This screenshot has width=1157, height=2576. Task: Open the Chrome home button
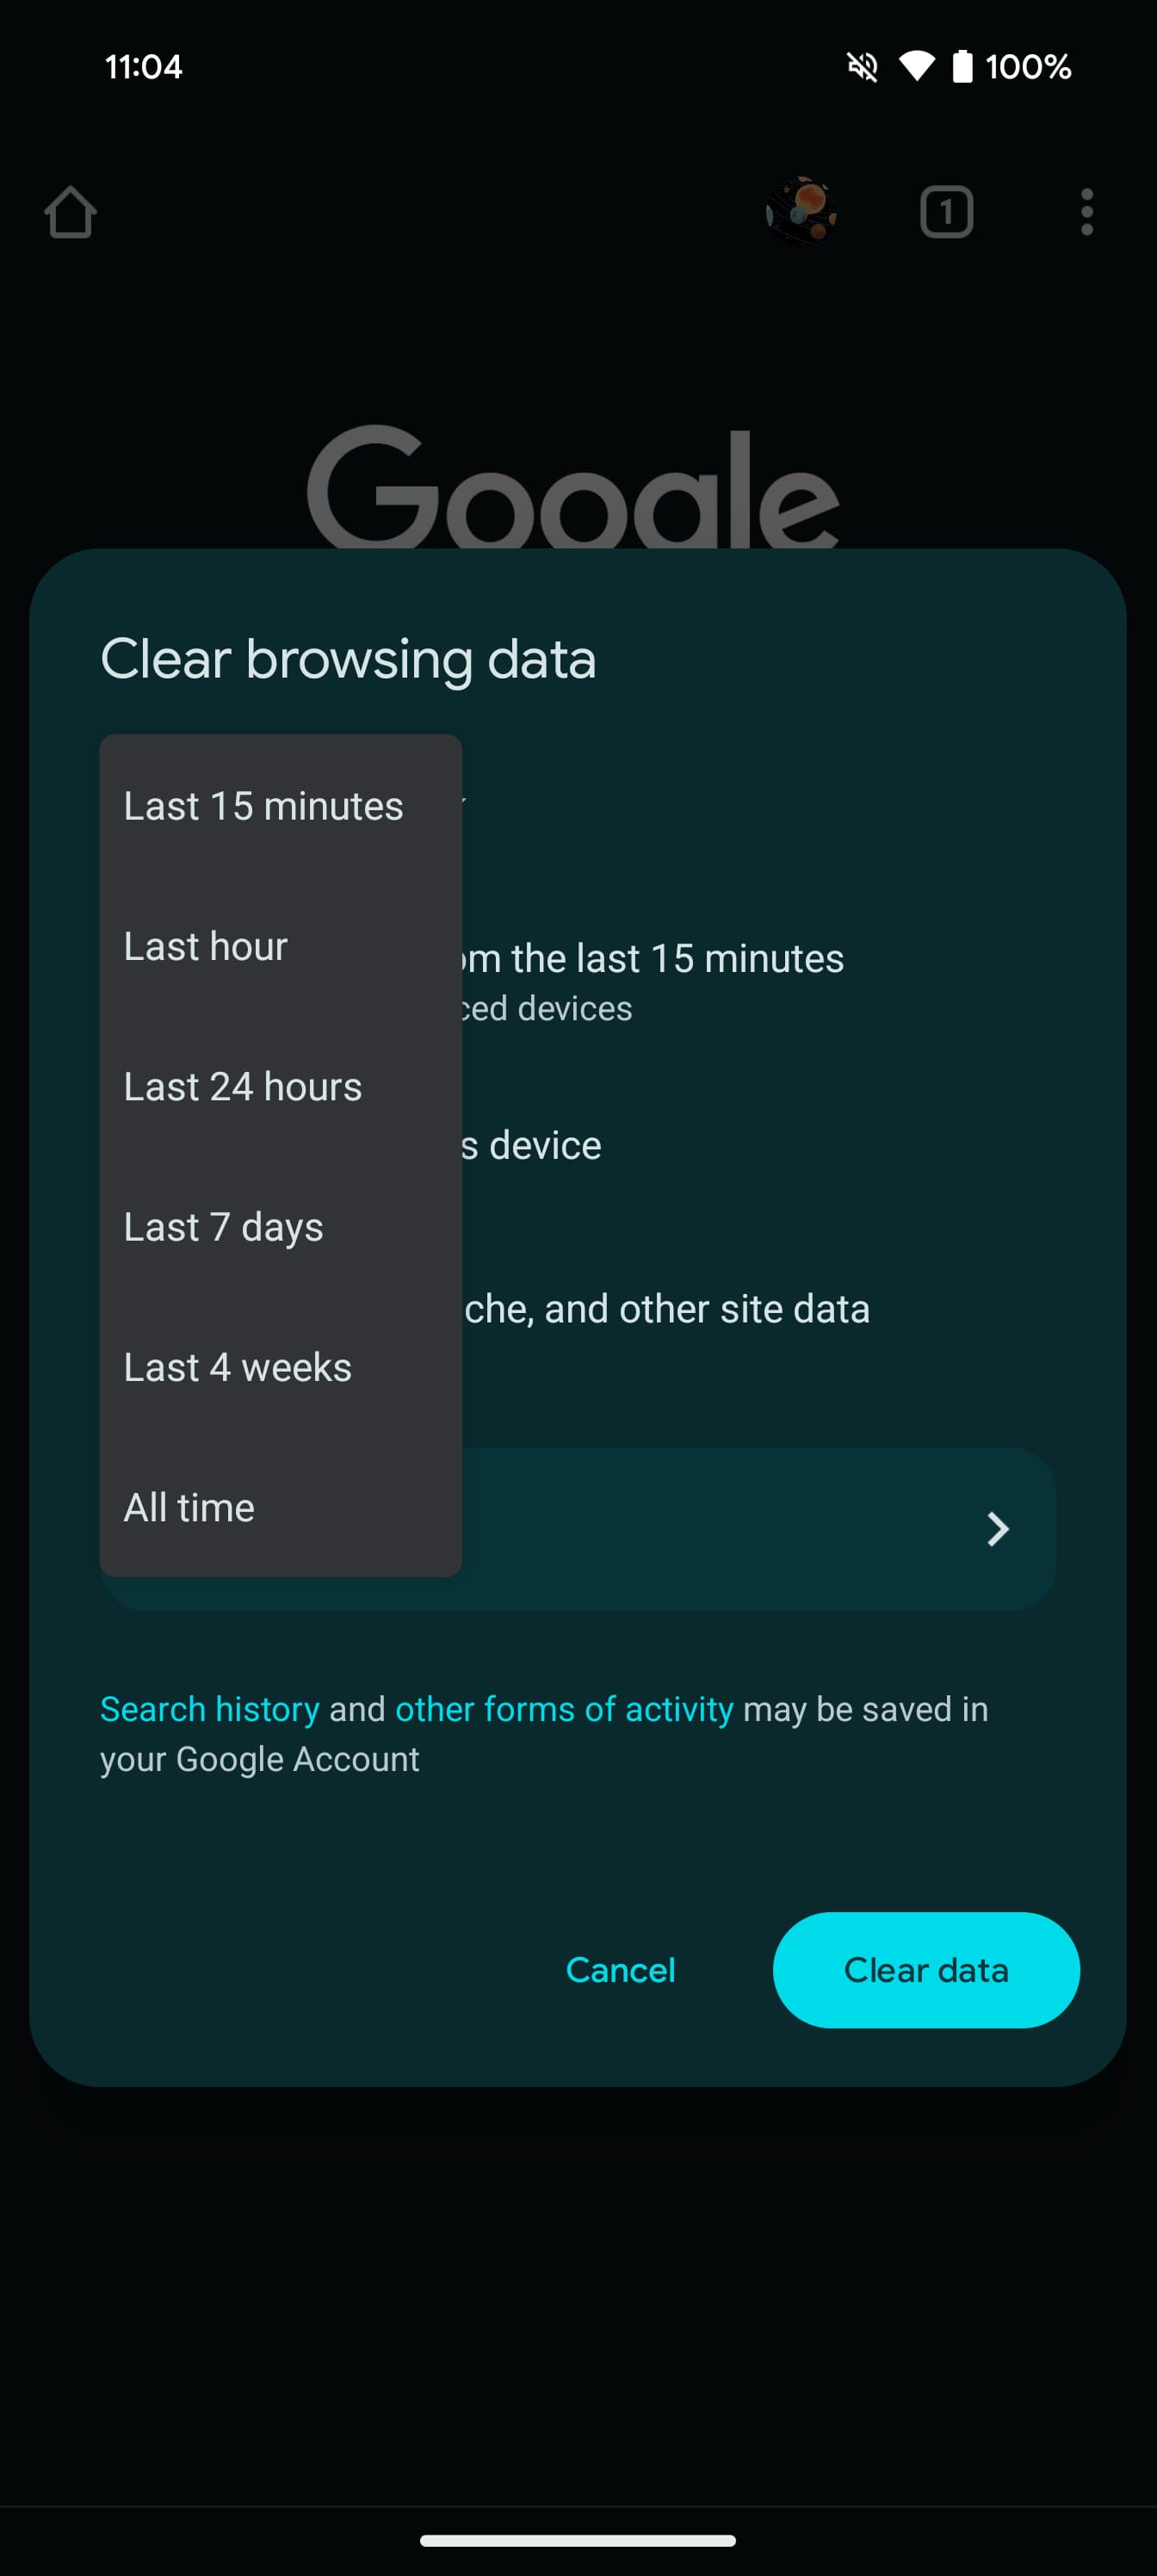pyautogui.click(x=71, y=211)
